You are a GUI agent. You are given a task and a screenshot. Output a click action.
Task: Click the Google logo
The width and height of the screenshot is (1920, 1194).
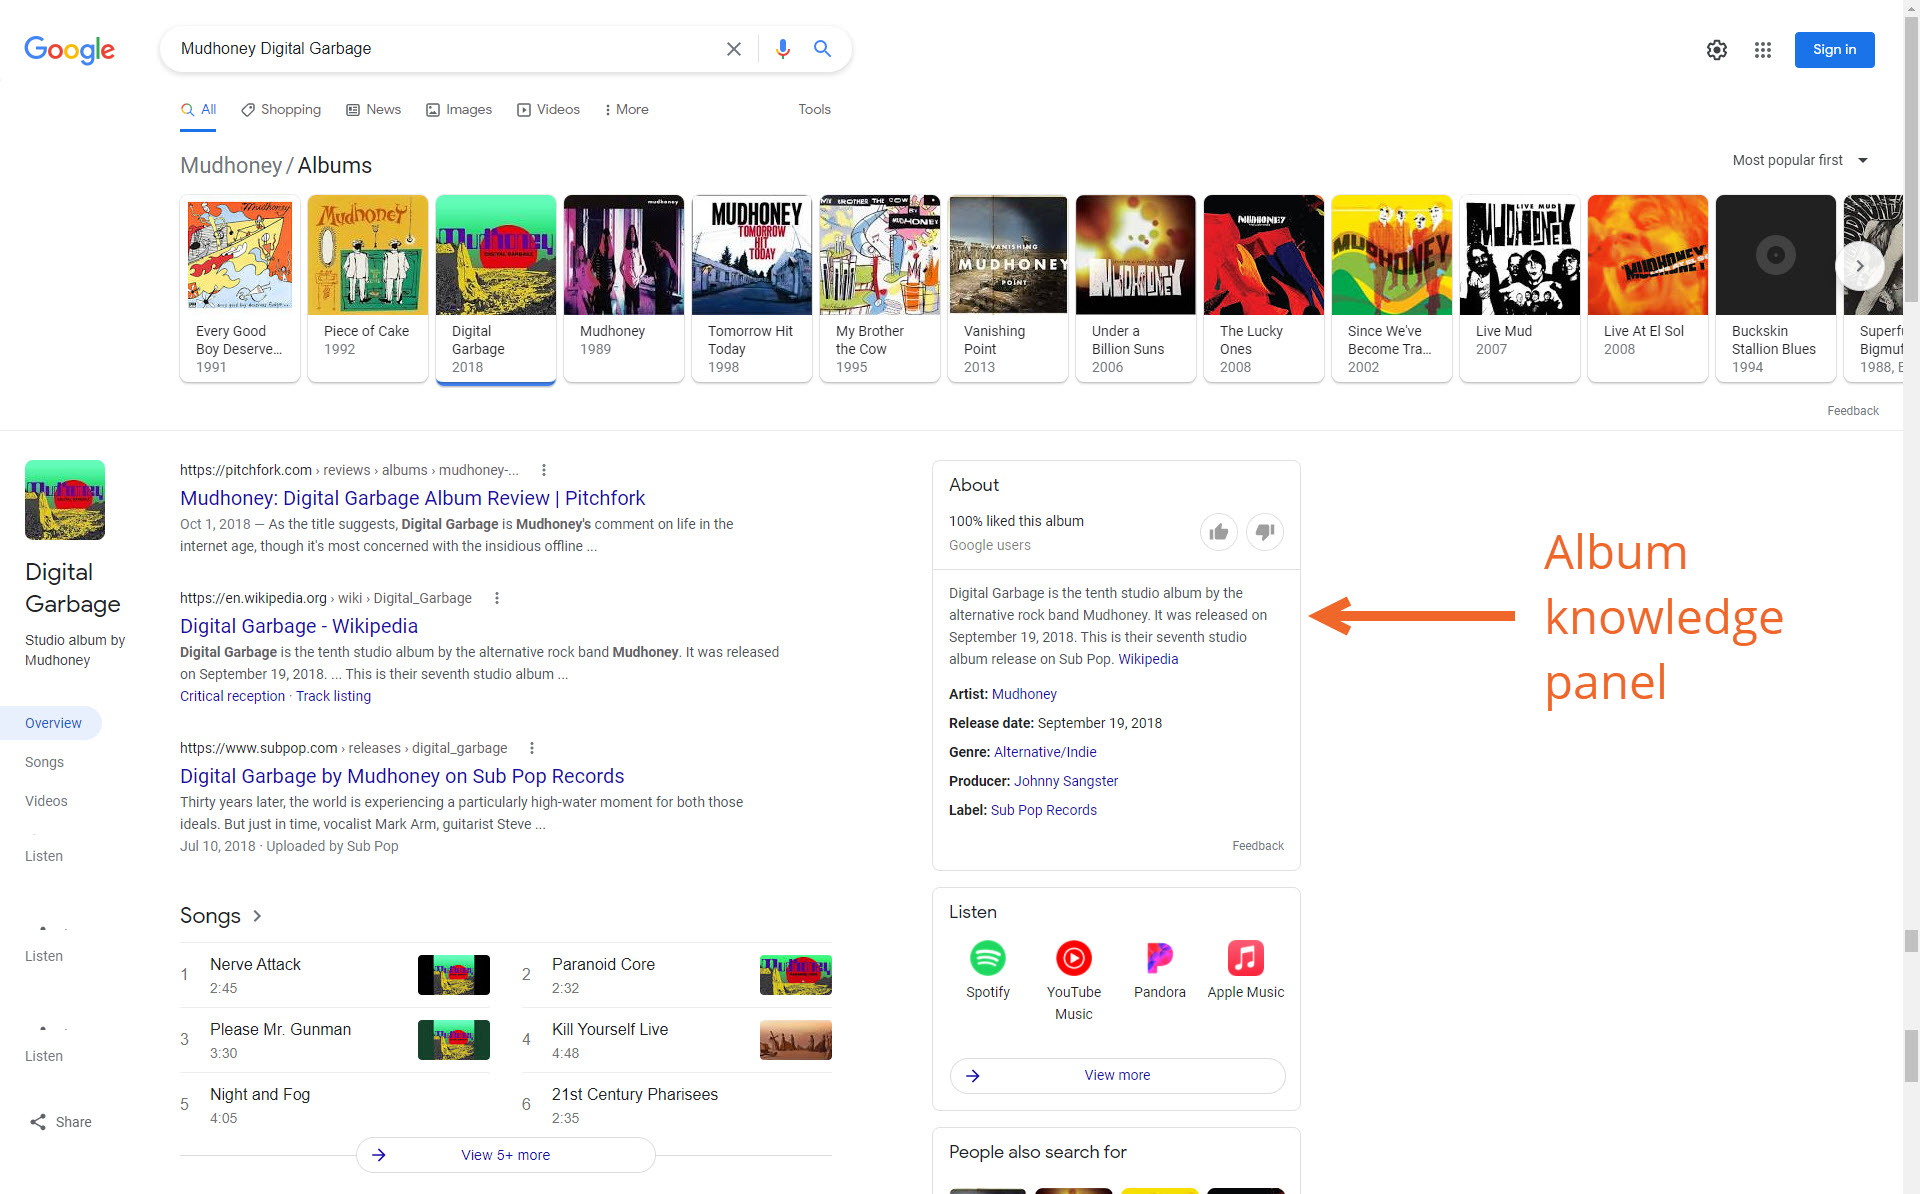[69, 49]
